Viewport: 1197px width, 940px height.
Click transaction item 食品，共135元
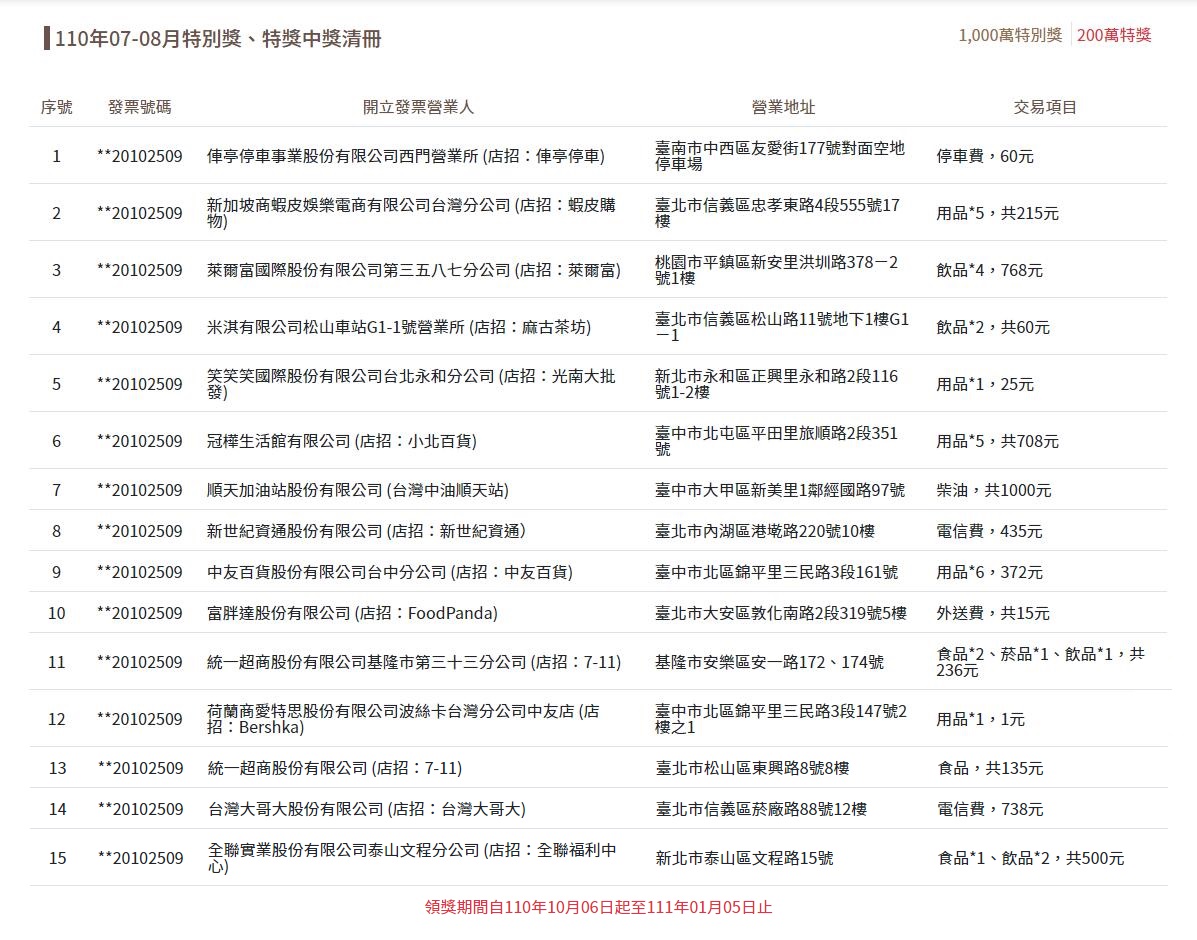990,768
